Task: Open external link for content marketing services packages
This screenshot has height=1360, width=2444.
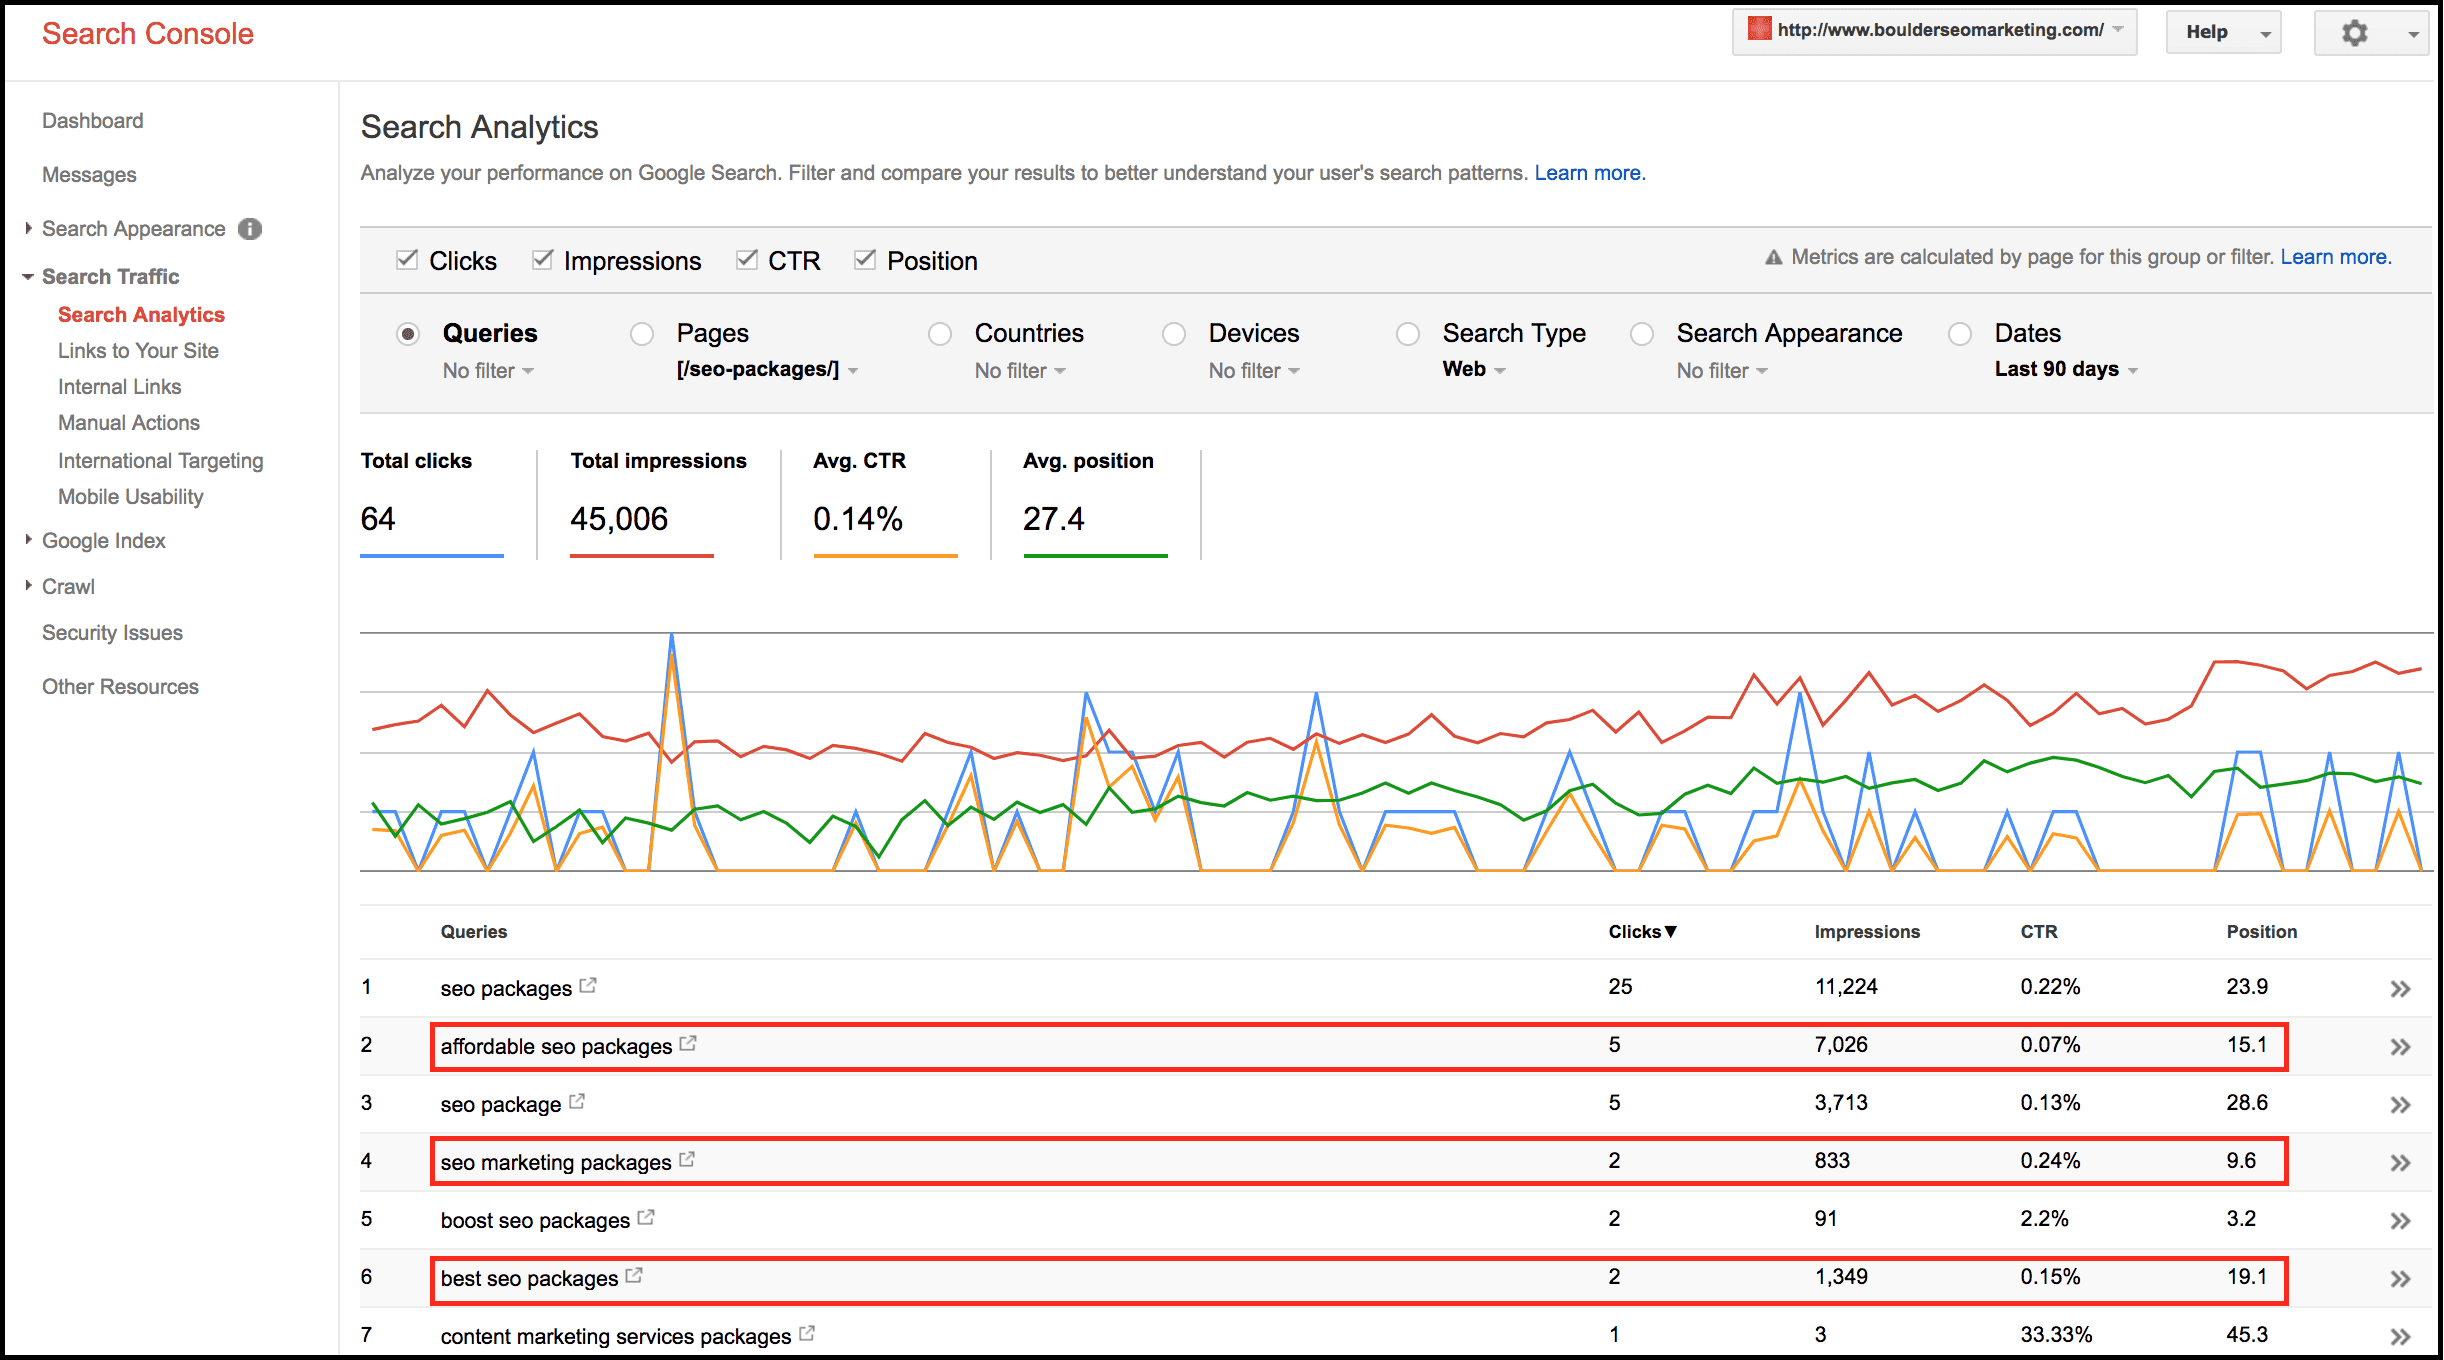Action: 807,1334
